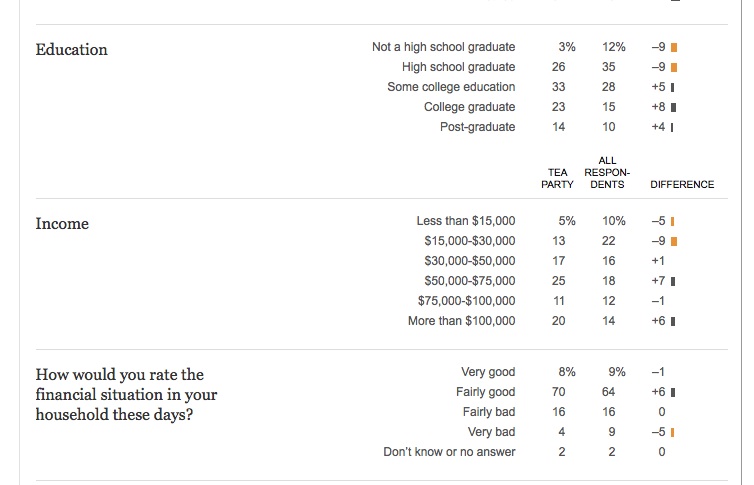Image resolution: width=754 pixels, height=485 pixels.
Task: Select the '$50,000-$75,000' income label
Action: 469,281
